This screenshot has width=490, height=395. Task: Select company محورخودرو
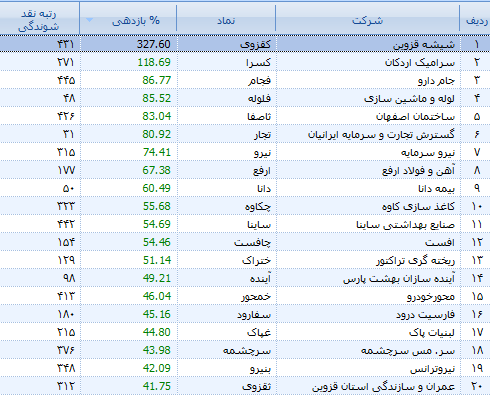(431, 296)
